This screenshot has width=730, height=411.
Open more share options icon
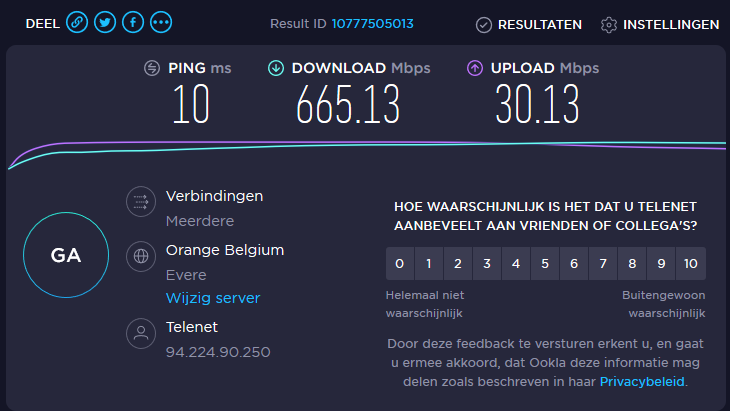click(161, 22)
